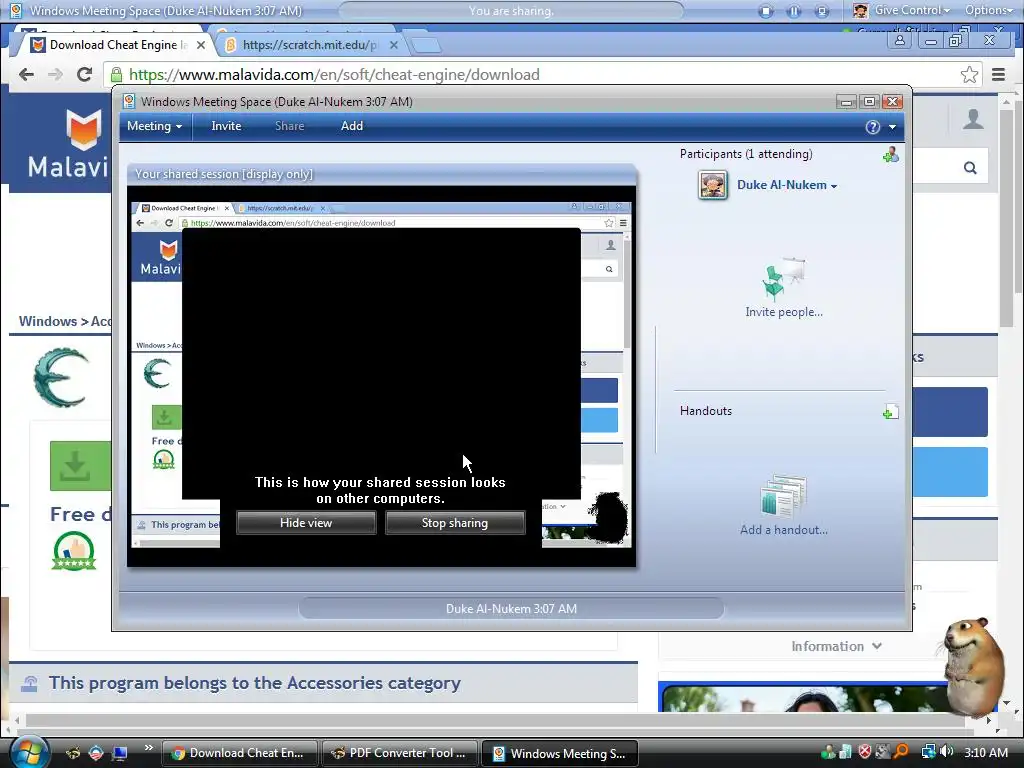Click the add participant icon beside Participants
Image resolution: width=1024 pixels, height=768 pixels.
[891, 155]
